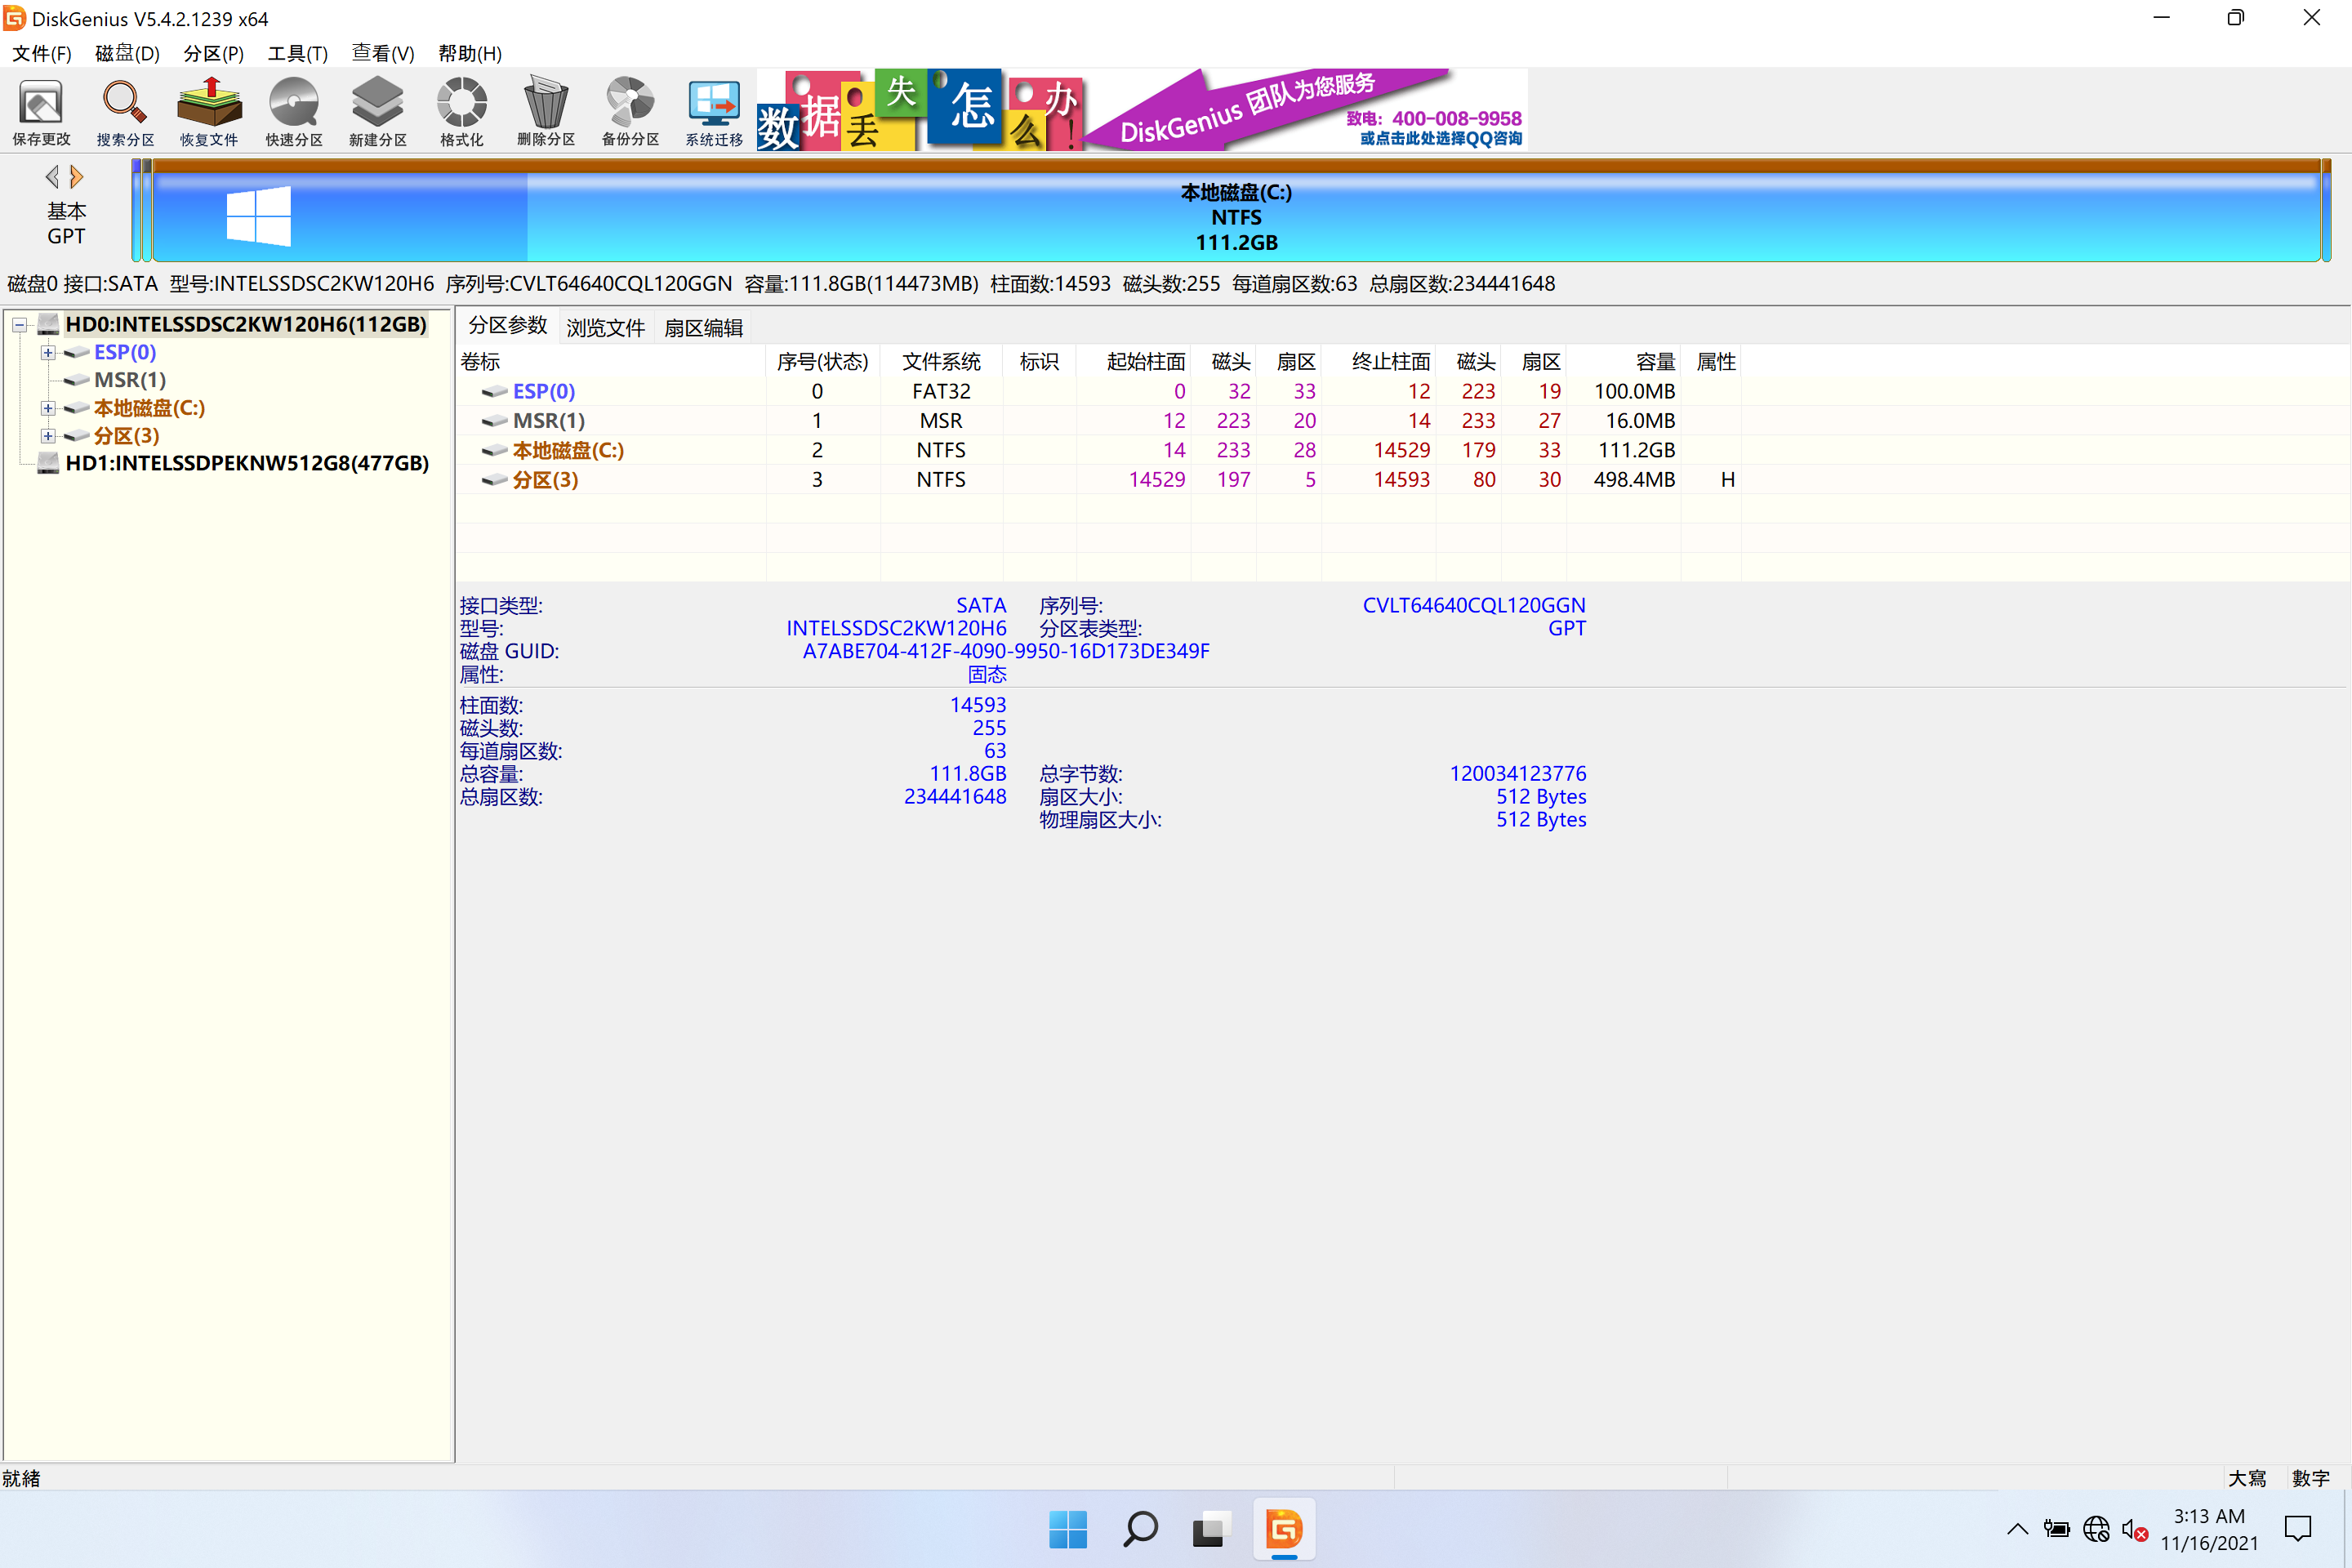Open the Backup Partition (备份分区) tool
The image size is (2352, 1568).
(x=630, y=111)
